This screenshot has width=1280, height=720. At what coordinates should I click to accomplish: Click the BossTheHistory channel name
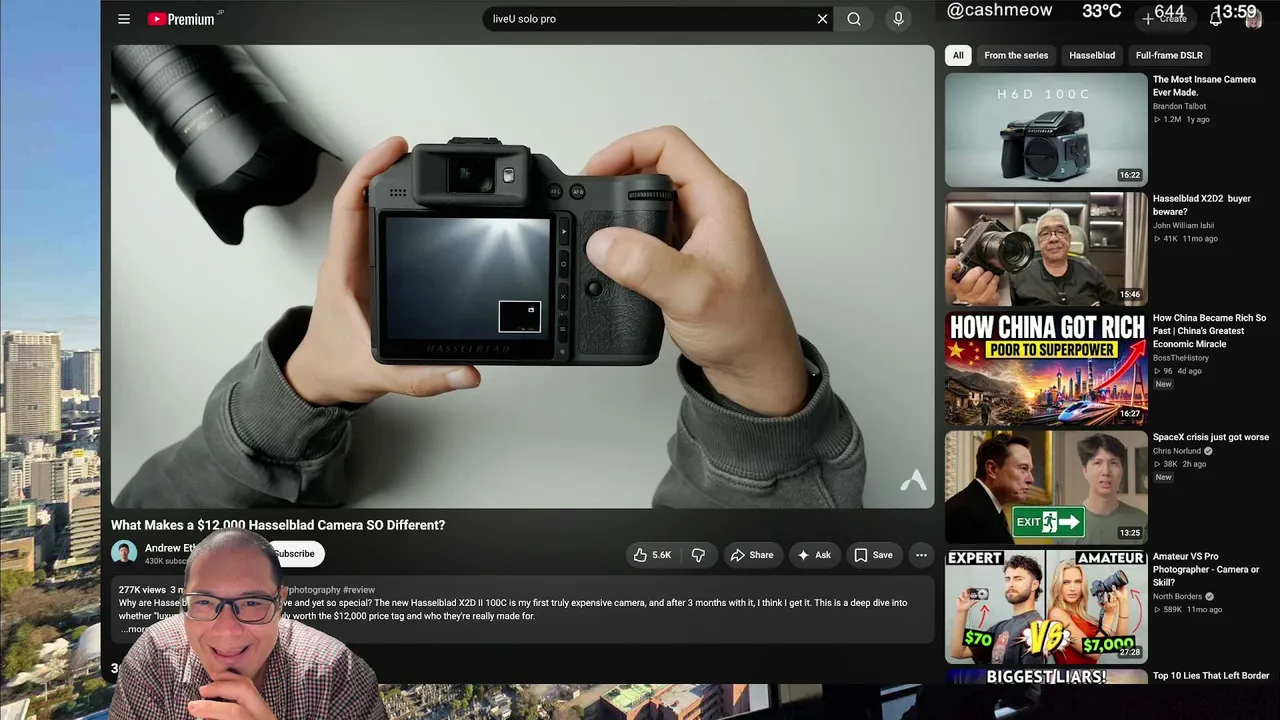pos(1181,357)
